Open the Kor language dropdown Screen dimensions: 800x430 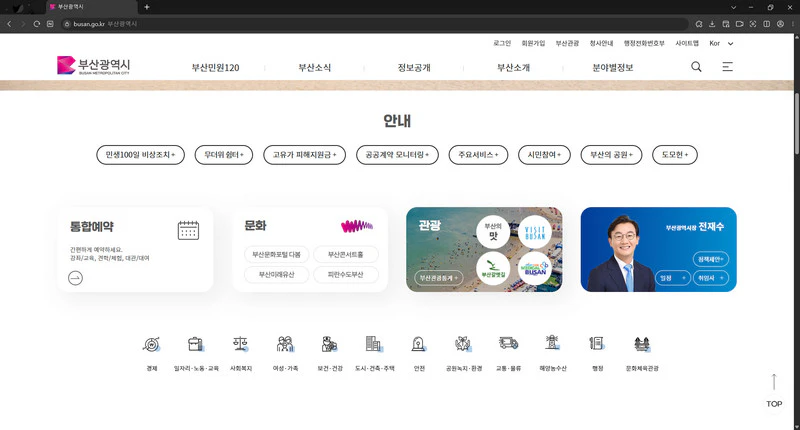coord(721,43)
